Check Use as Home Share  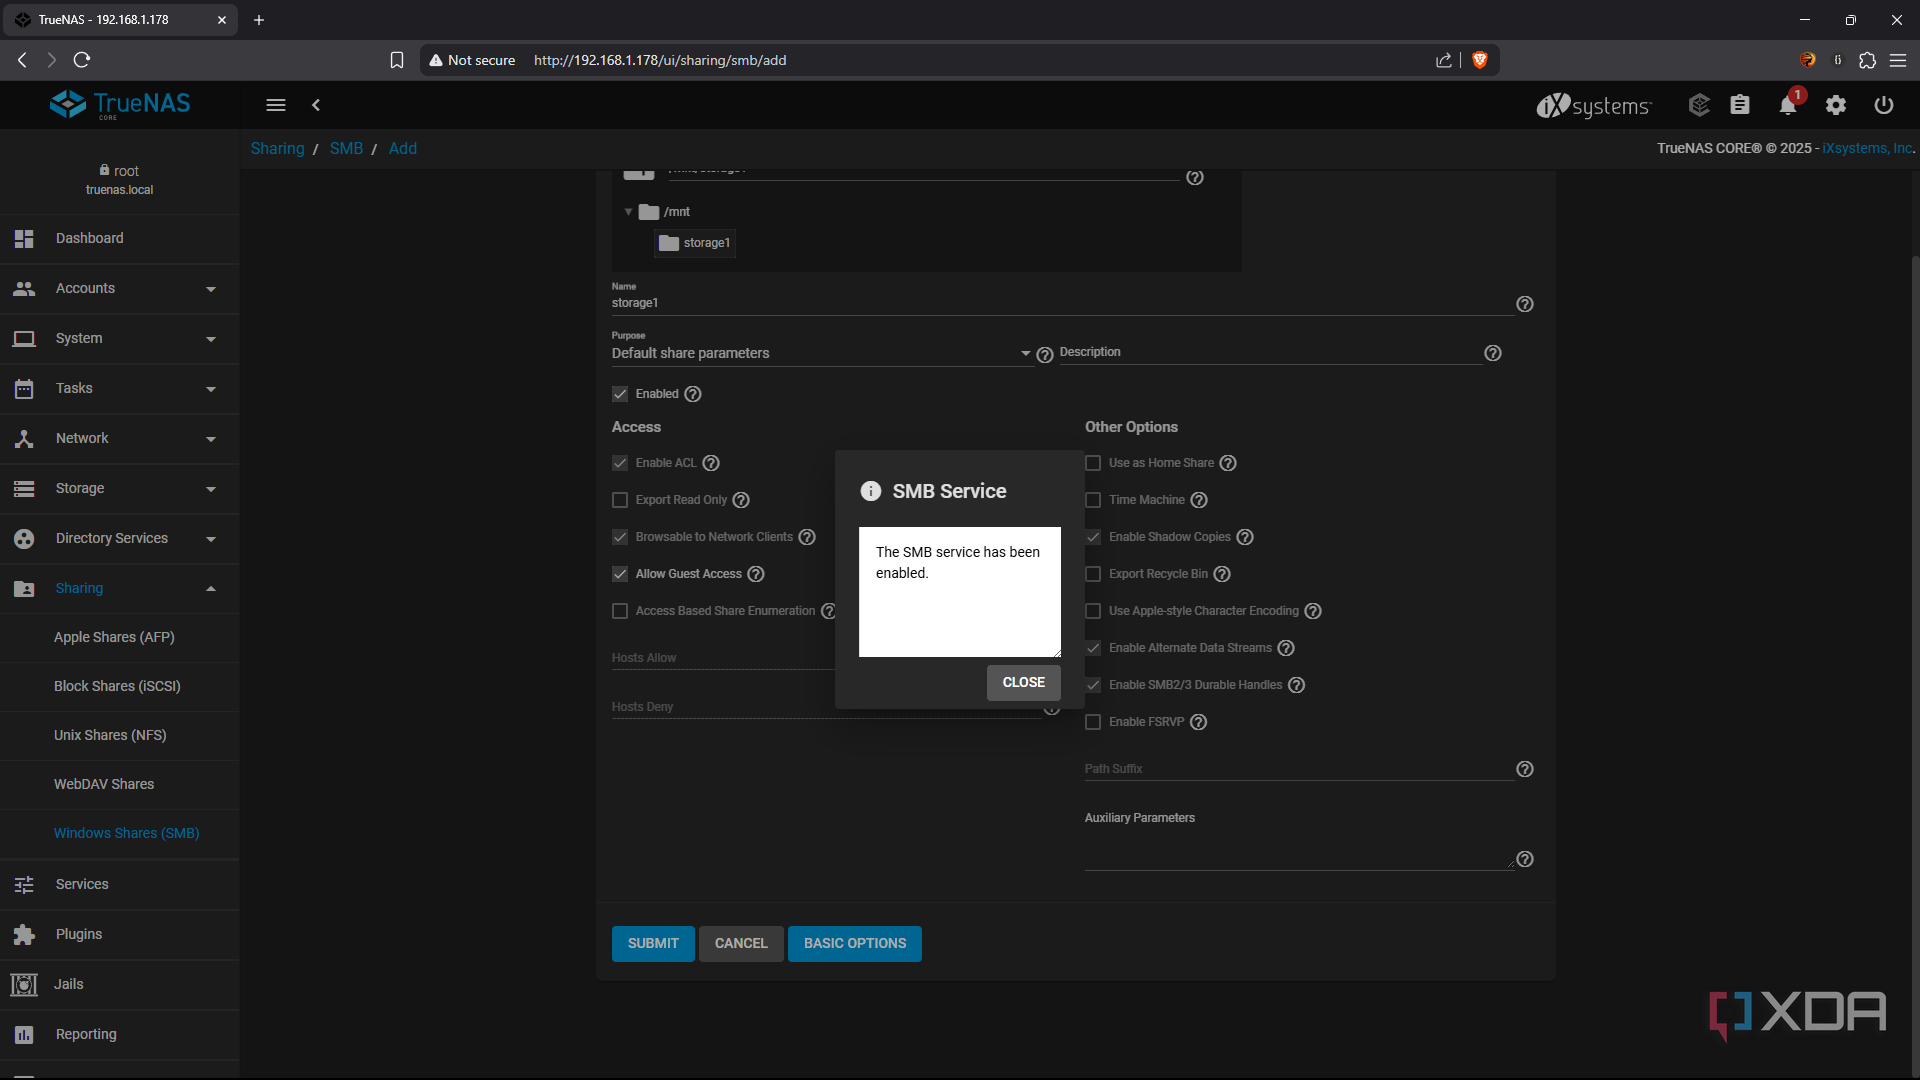[1093, 463]
